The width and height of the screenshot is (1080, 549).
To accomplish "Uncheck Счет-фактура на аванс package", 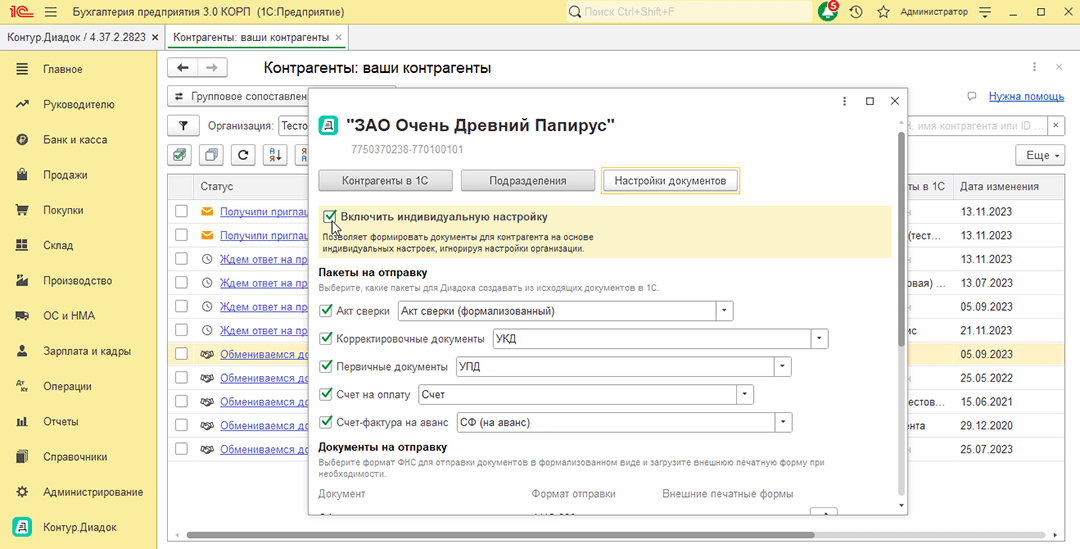I will (326, 422).
